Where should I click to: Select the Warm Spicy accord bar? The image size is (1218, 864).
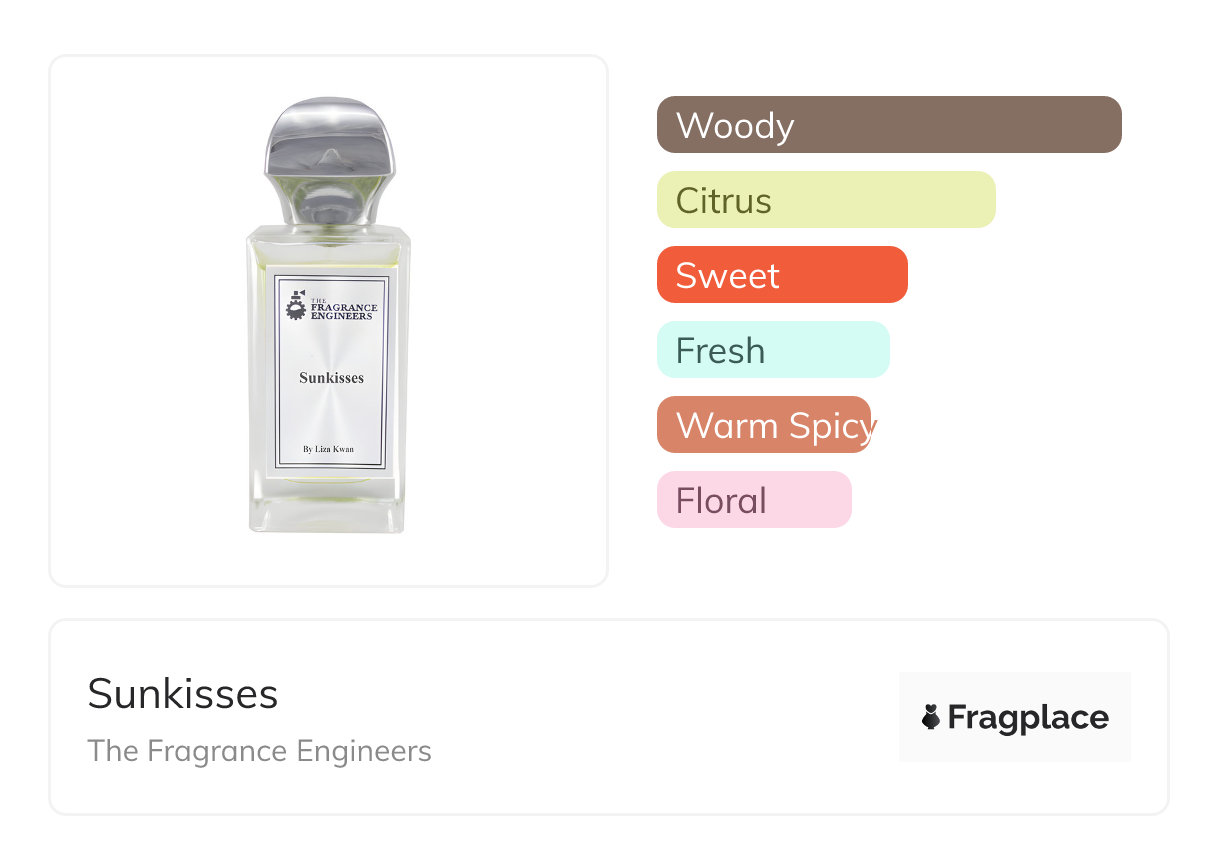coord(764,425)
